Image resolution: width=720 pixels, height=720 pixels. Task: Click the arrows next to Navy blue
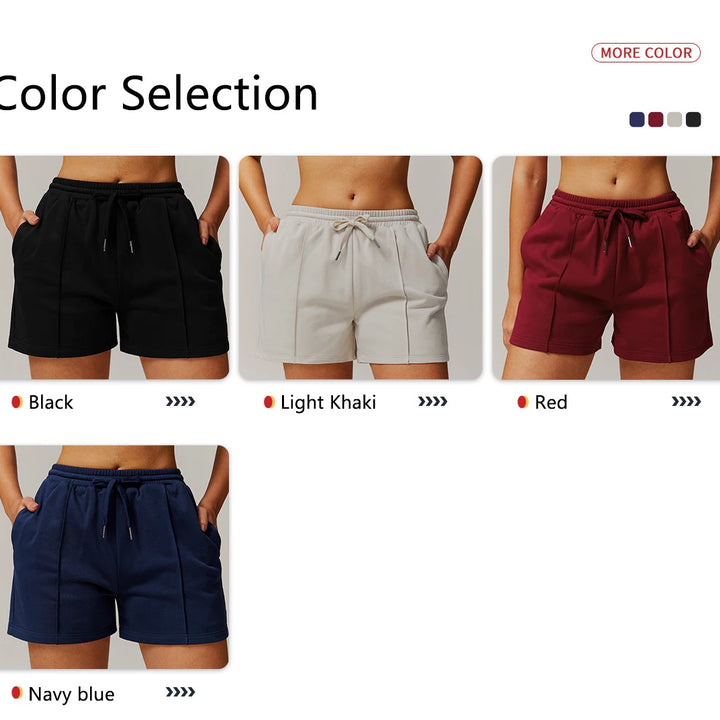180,692
